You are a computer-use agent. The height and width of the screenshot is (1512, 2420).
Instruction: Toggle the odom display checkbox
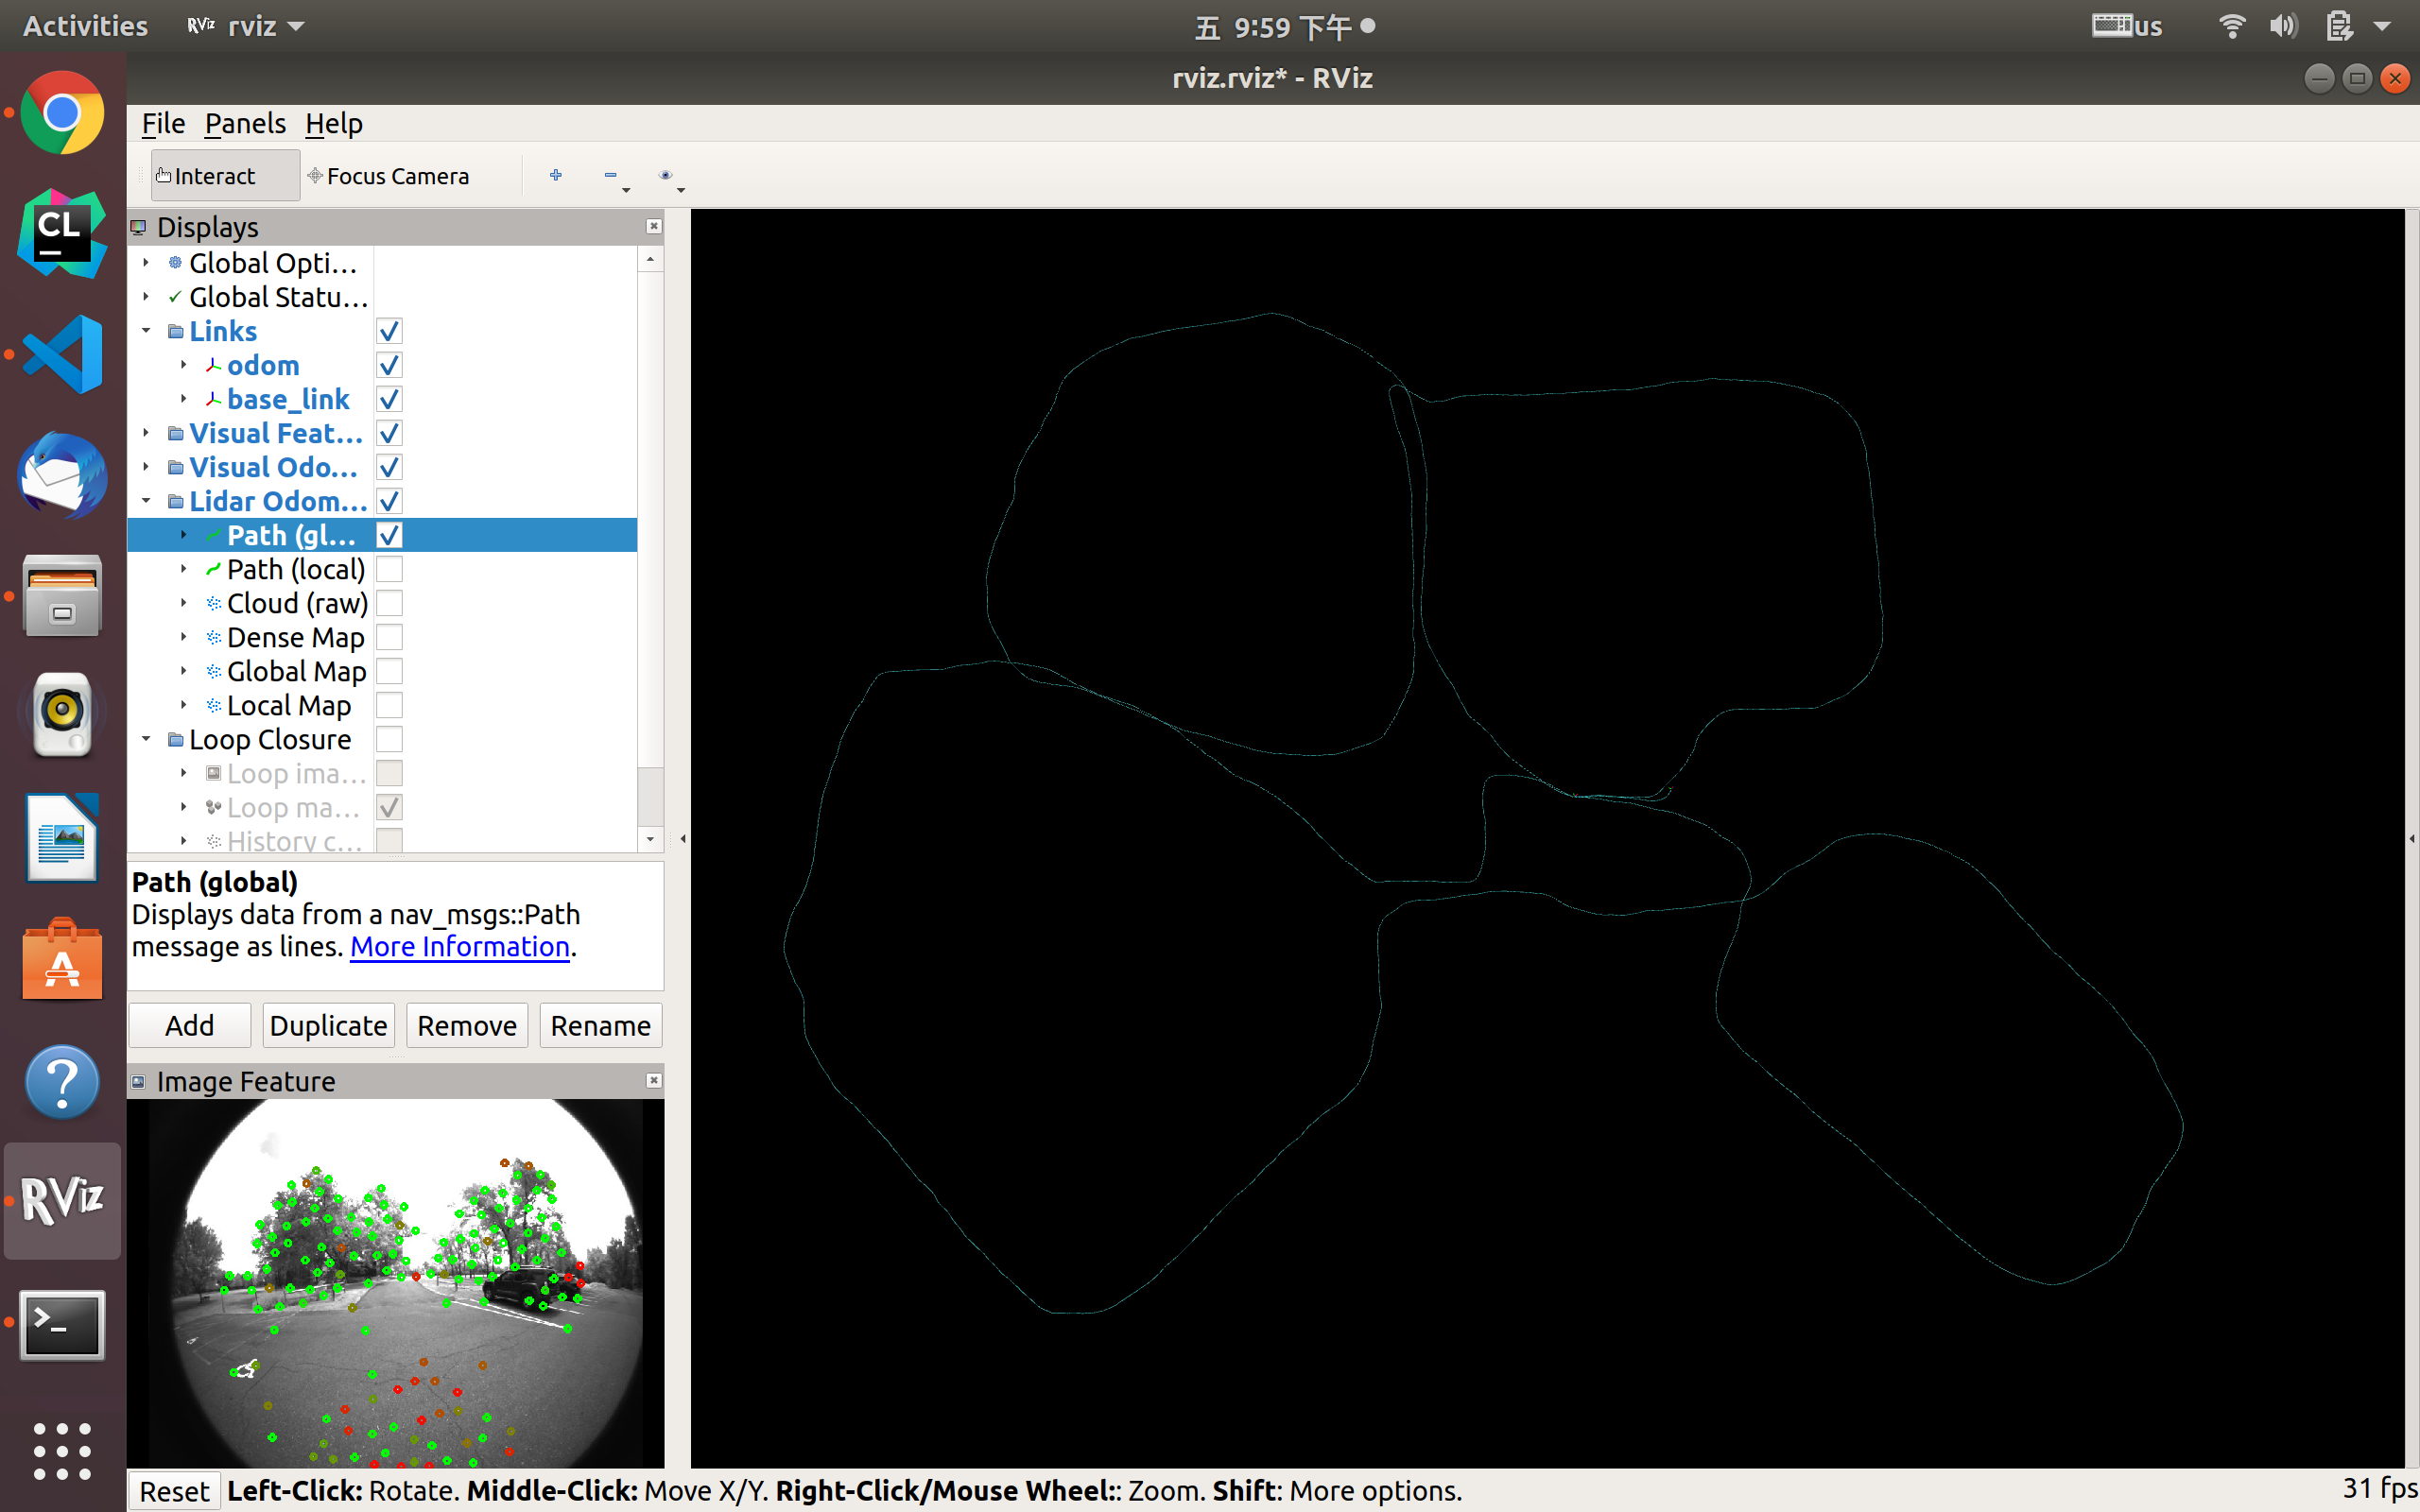[x=389, y=365]
